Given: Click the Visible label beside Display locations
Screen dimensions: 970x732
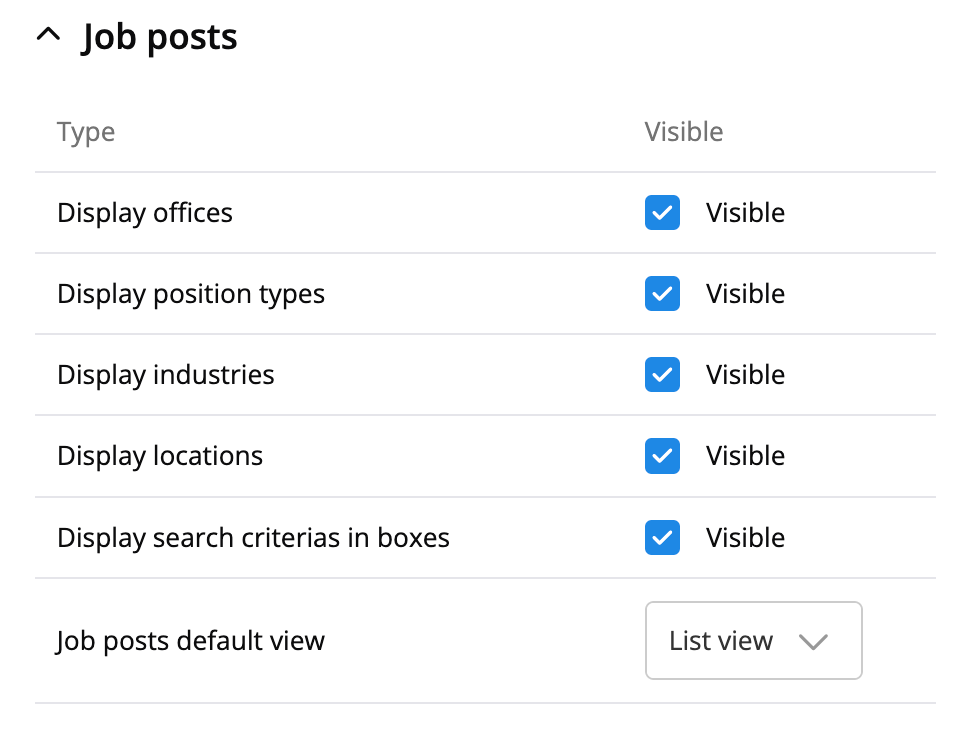Looking at the screenshot, I should [x=745, y=456].
